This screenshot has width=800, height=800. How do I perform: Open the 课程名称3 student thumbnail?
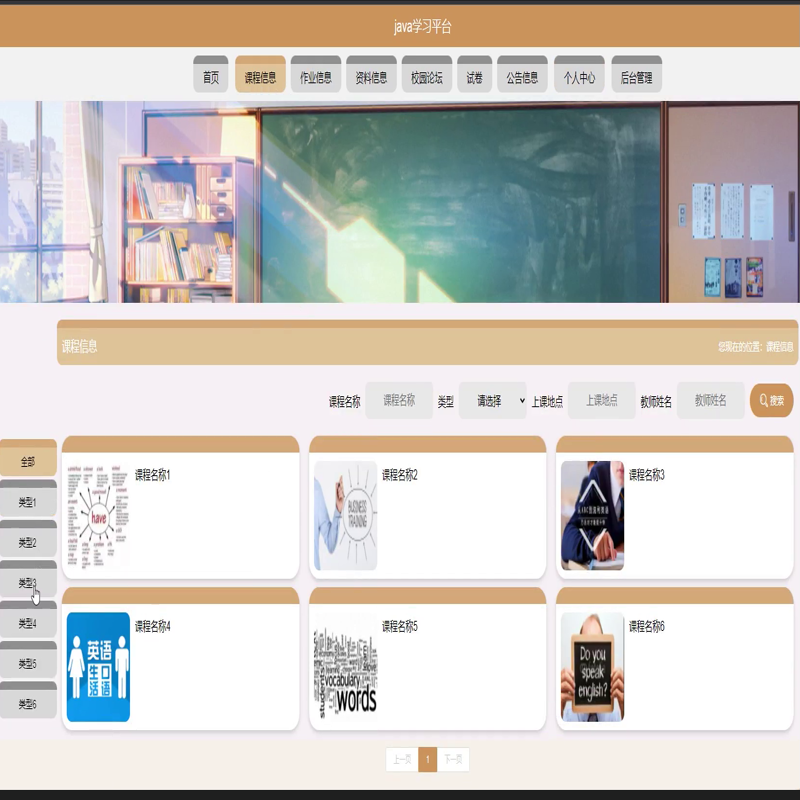tap(592, 515)
